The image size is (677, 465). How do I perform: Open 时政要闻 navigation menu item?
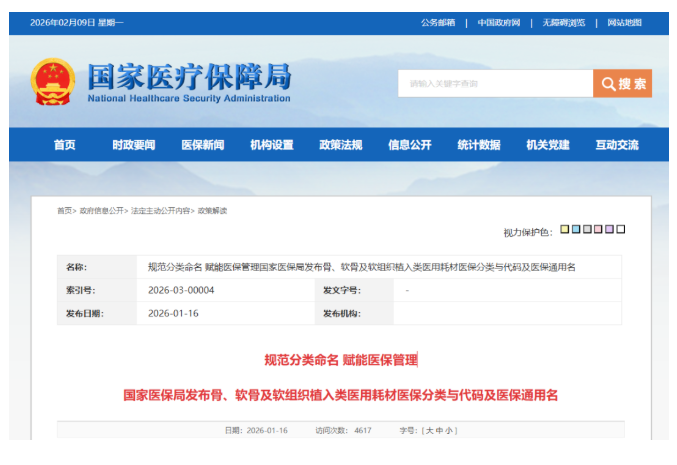(x=134, y=145)
